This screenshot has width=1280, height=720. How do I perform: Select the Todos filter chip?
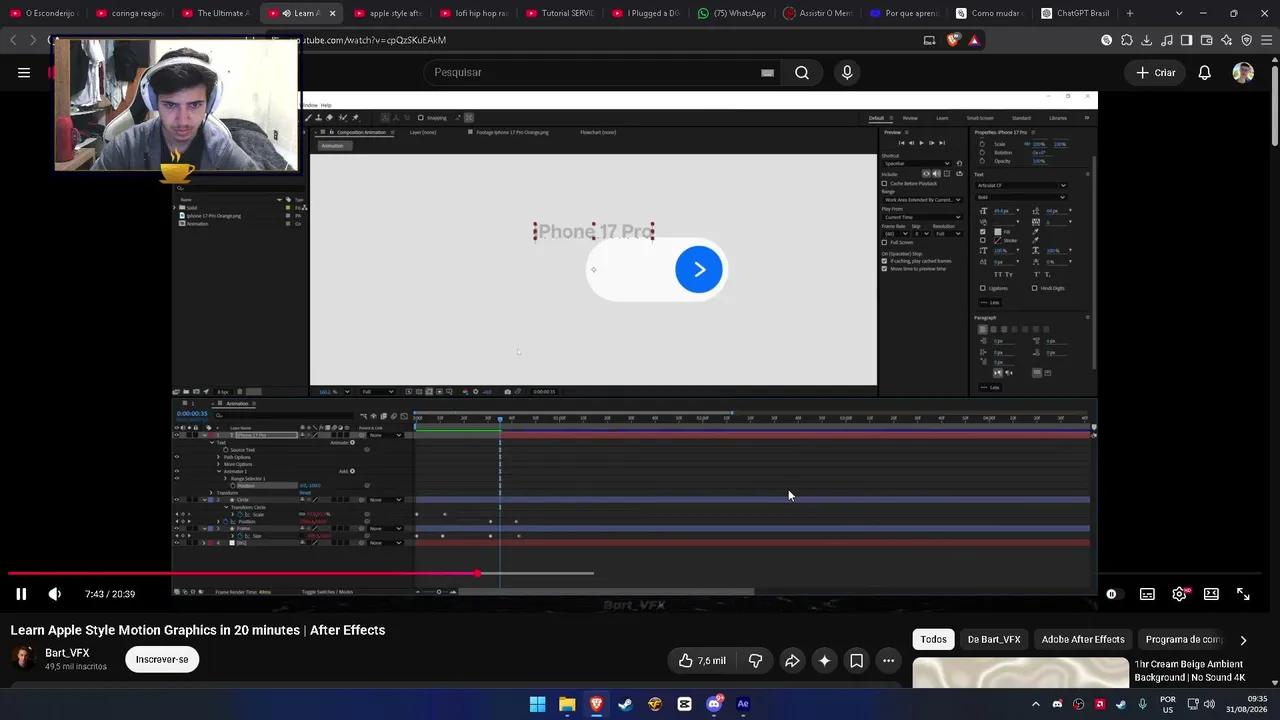tap(933, 640)
